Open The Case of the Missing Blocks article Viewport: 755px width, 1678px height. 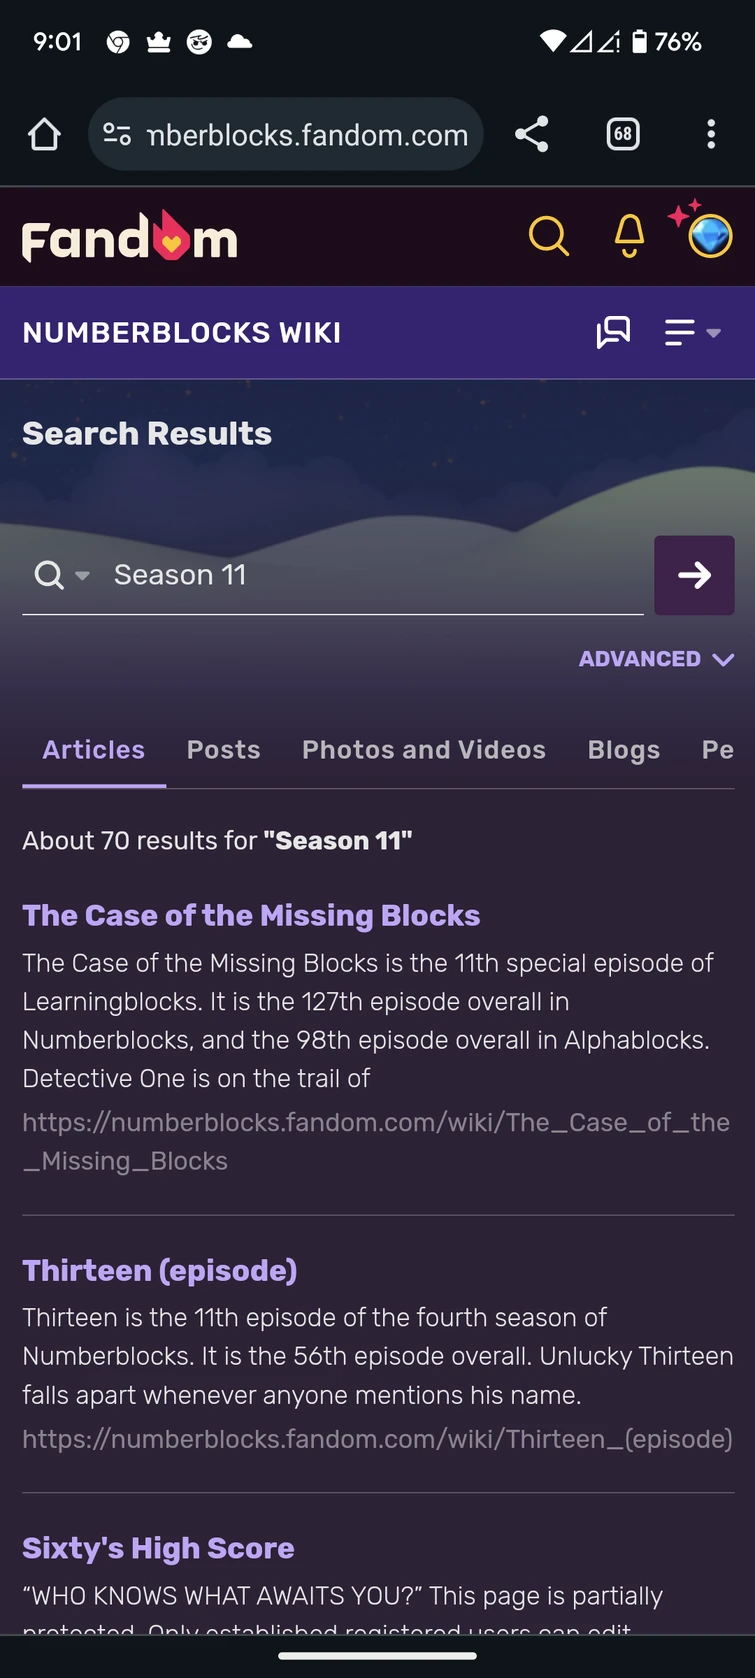click(251, 915)
